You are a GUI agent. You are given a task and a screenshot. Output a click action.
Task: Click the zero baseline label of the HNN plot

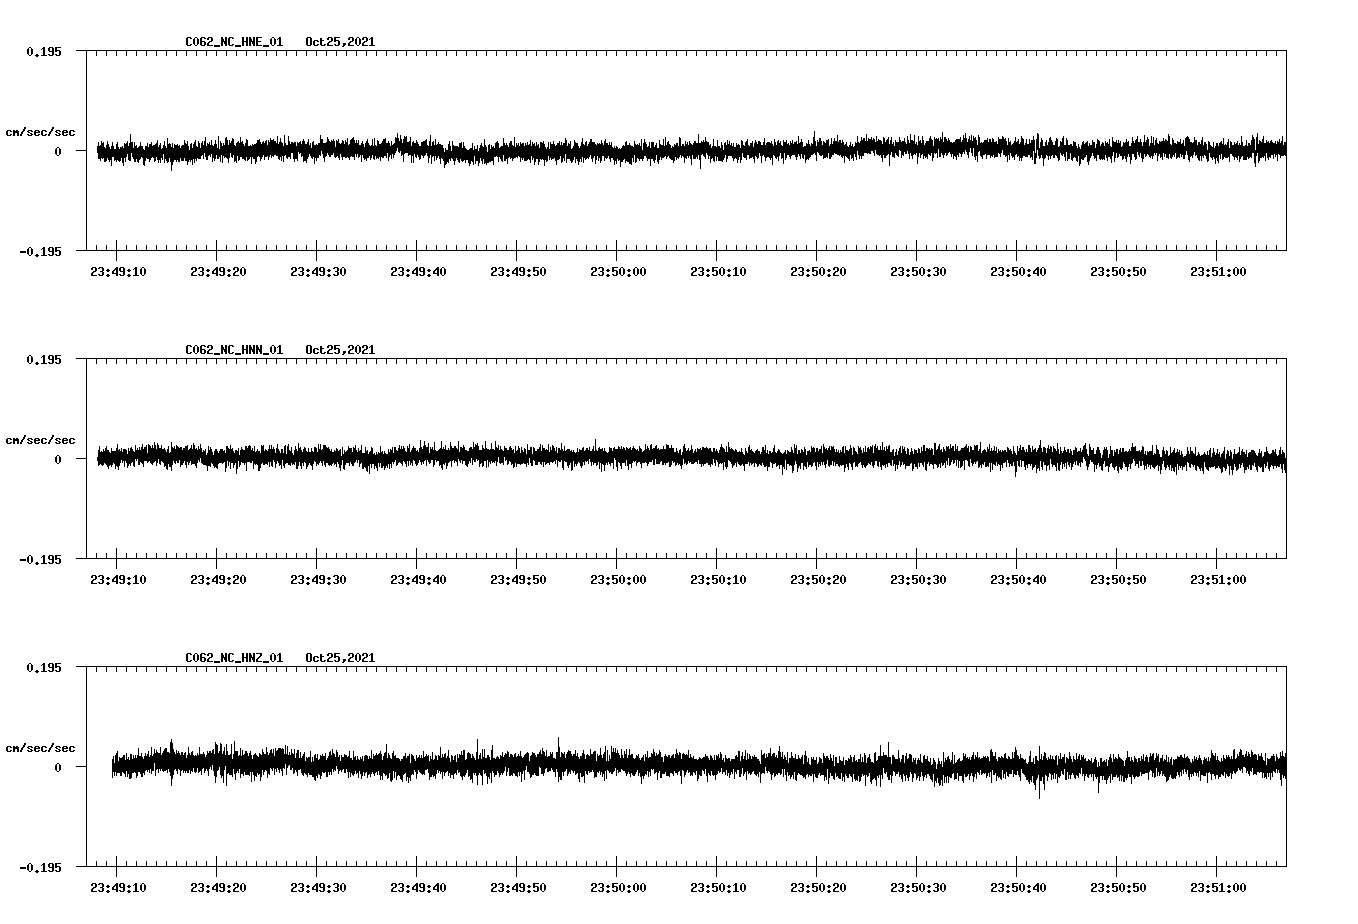58,459
